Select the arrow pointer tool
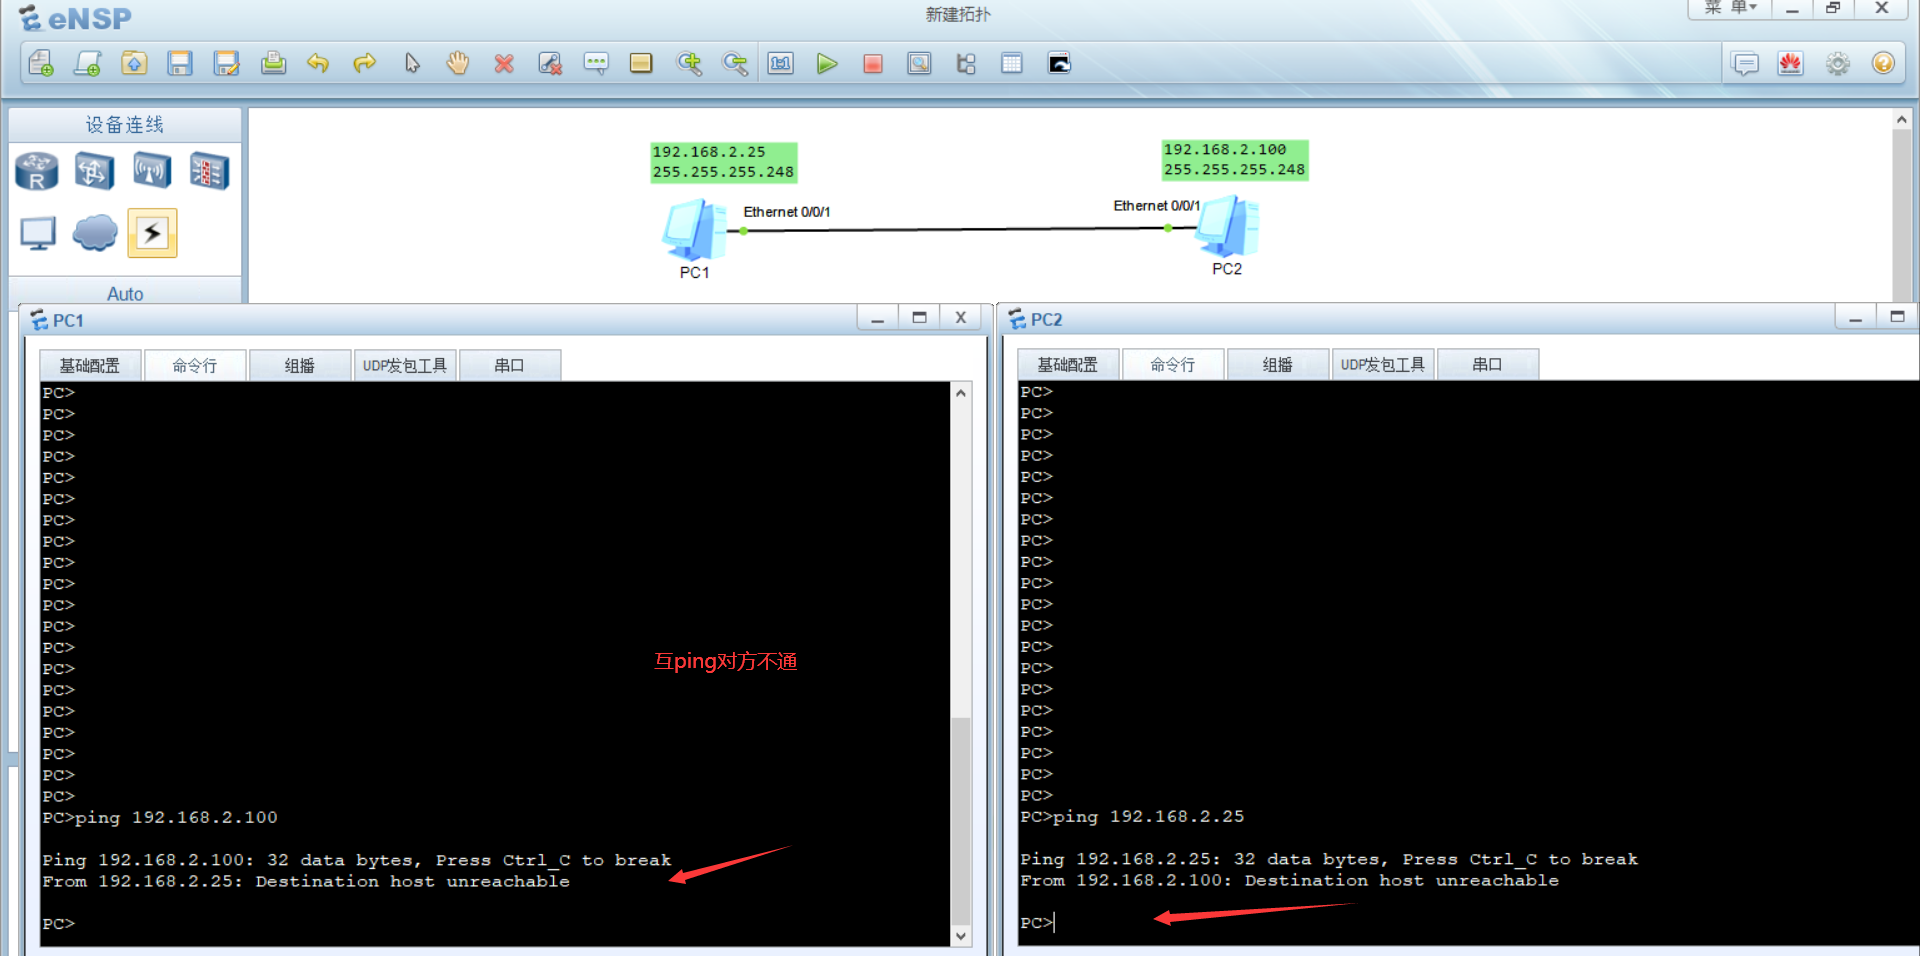This screenshot has width=1920, height=956. pos(412,64)
